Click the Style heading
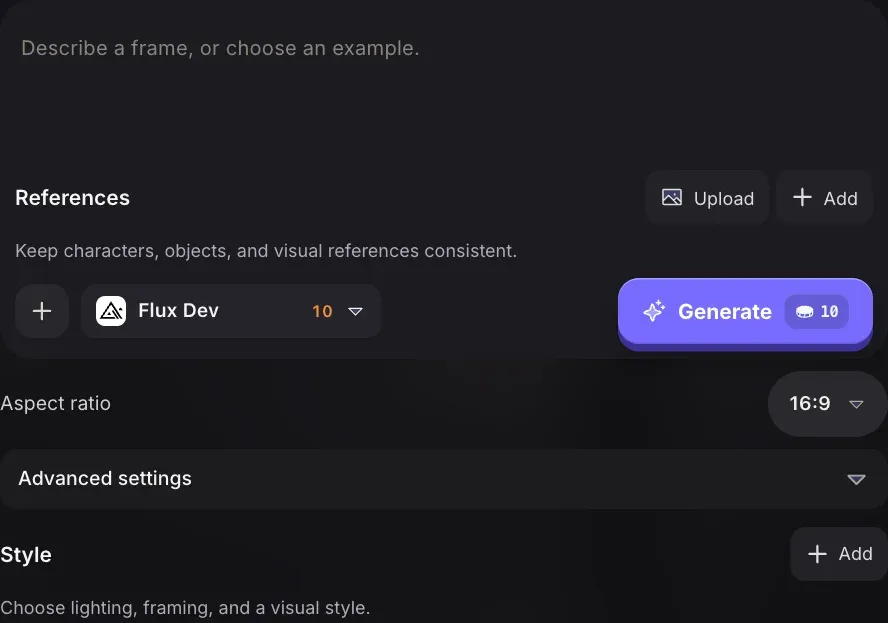 pyautogui.click(x=26, y=554)
